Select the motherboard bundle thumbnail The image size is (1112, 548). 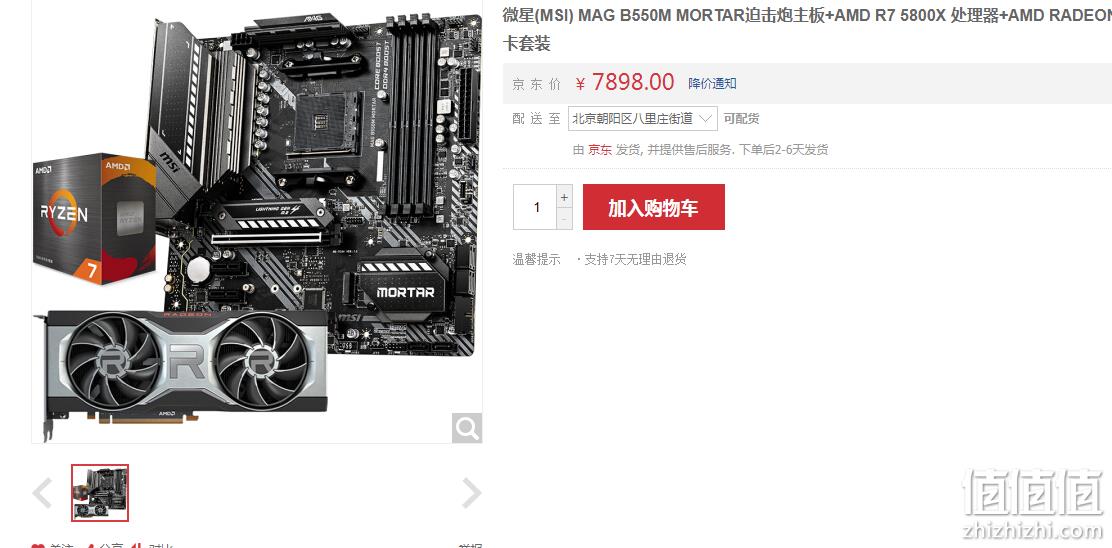pos(100,493)
